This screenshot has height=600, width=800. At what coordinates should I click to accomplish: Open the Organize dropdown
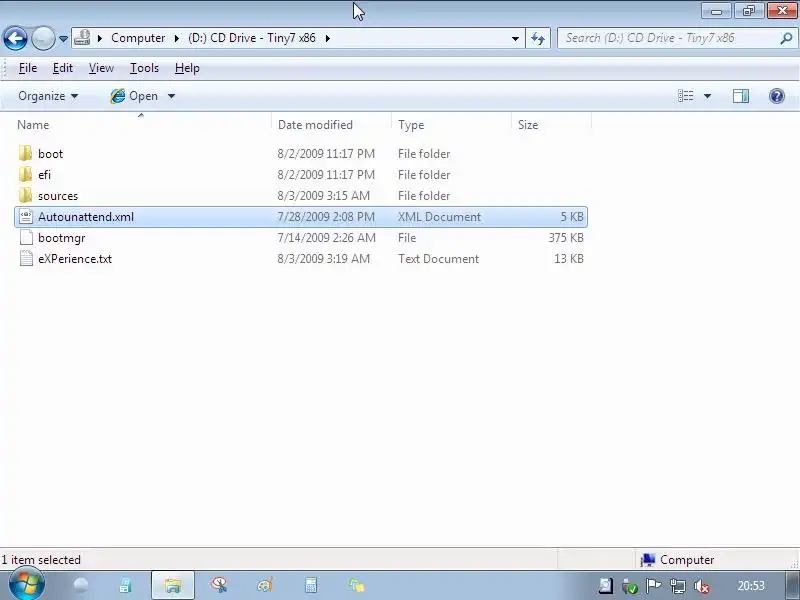pos(48,96)
